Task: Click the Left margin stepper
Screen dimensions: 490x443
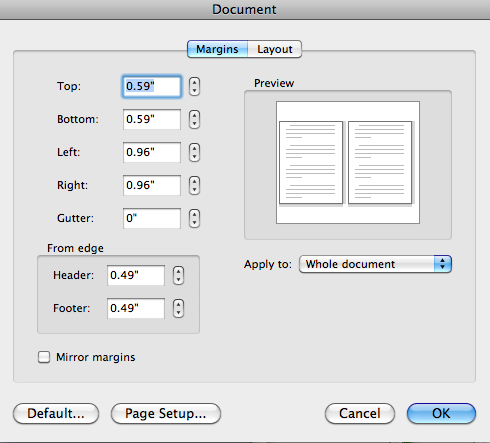Action: (x=194, y=153)
